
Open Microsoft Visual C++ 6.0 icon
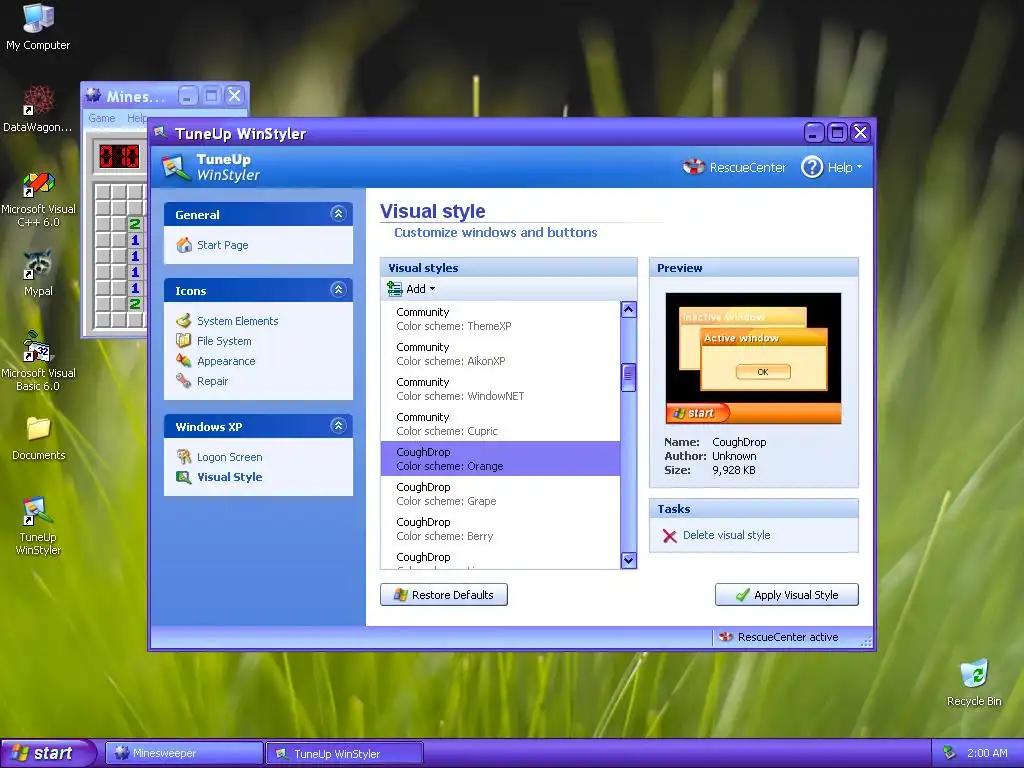click(38, 183)
